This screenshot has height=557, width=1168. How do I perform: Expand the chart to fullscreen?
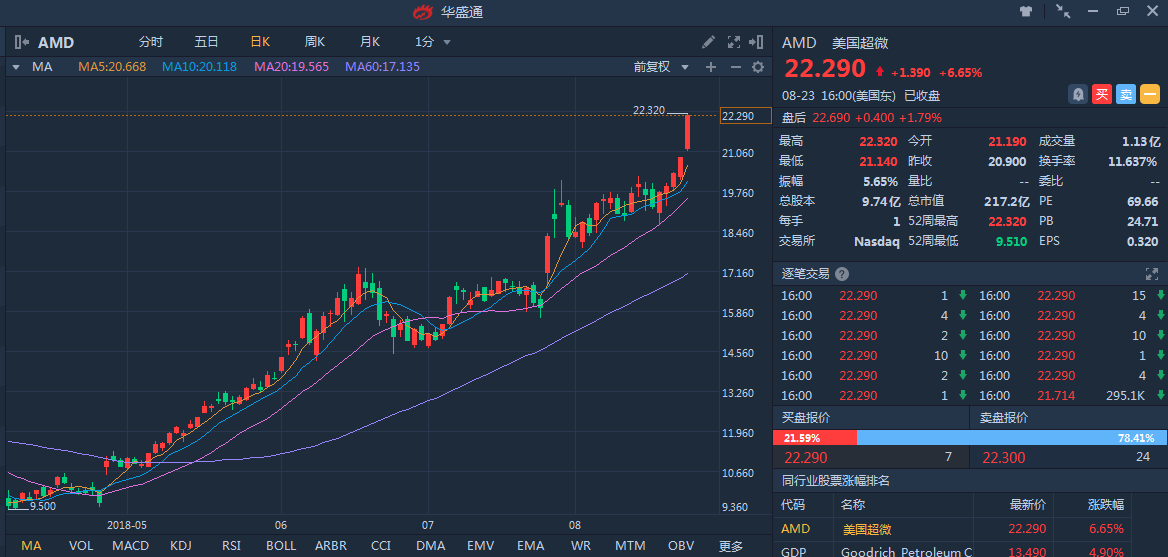[733, 42]
